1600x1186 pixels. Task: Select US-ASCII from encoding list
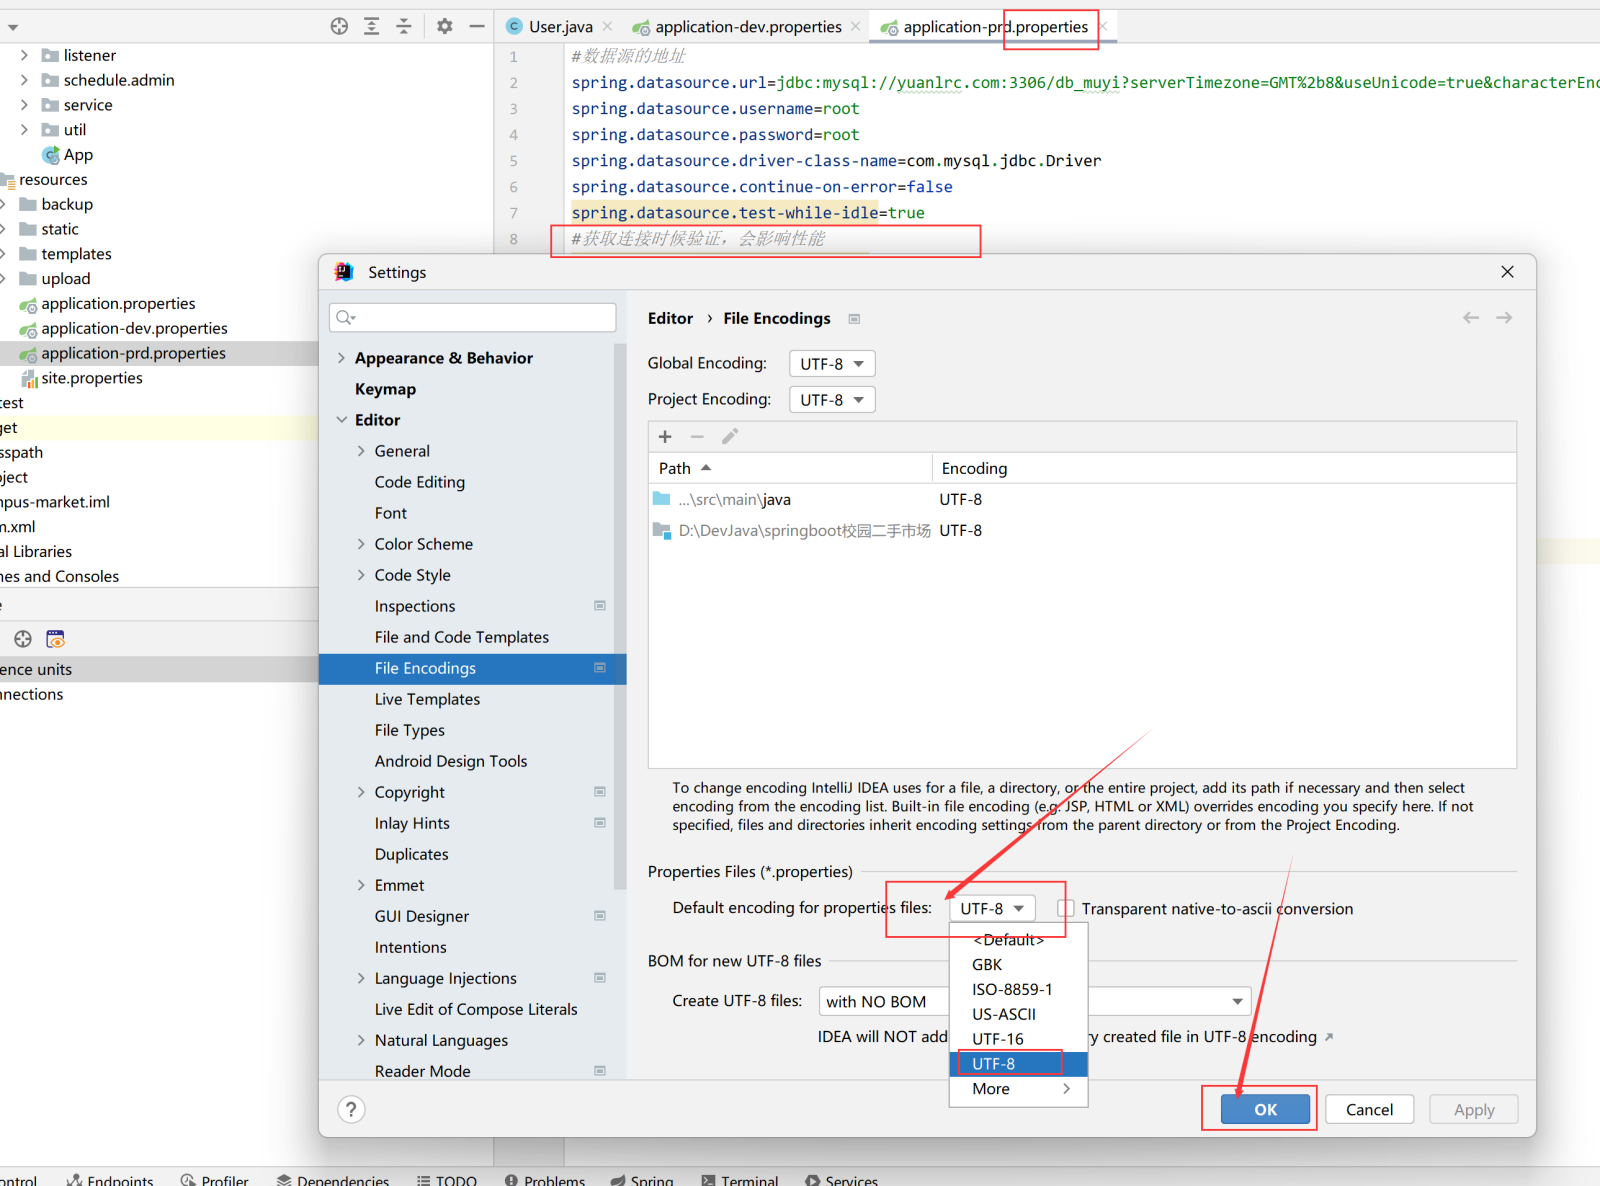pyautogui.click(x=1018, y=1014)
